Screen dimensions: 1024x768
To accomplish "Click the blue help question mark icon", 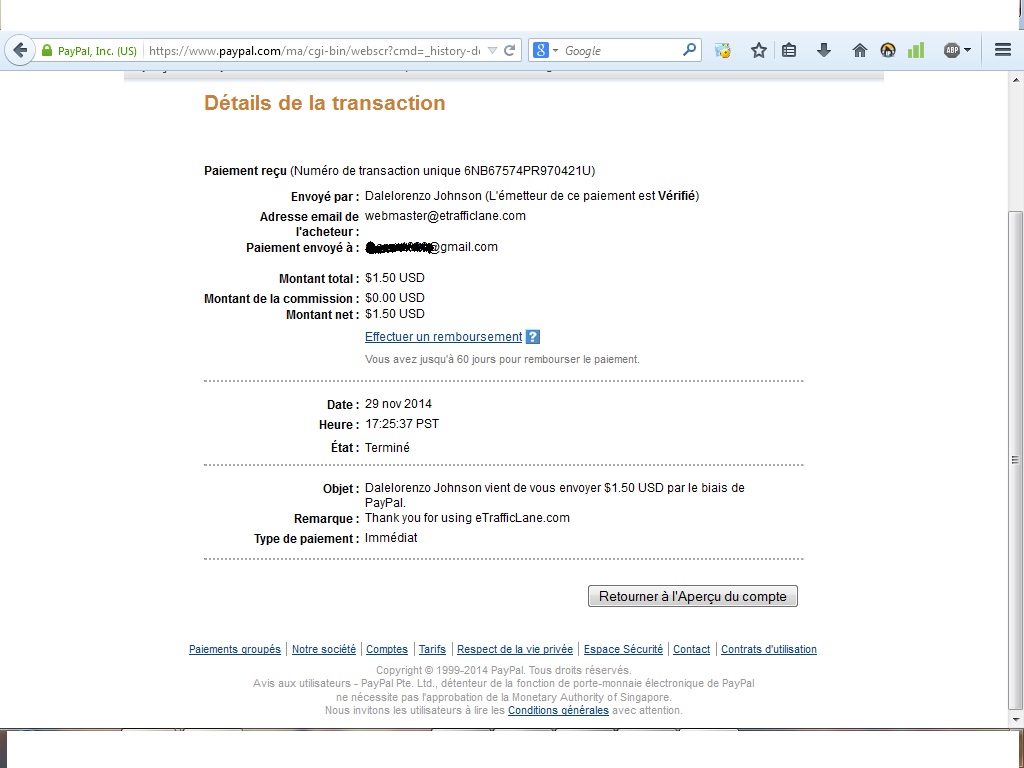I will click(532, 337).
